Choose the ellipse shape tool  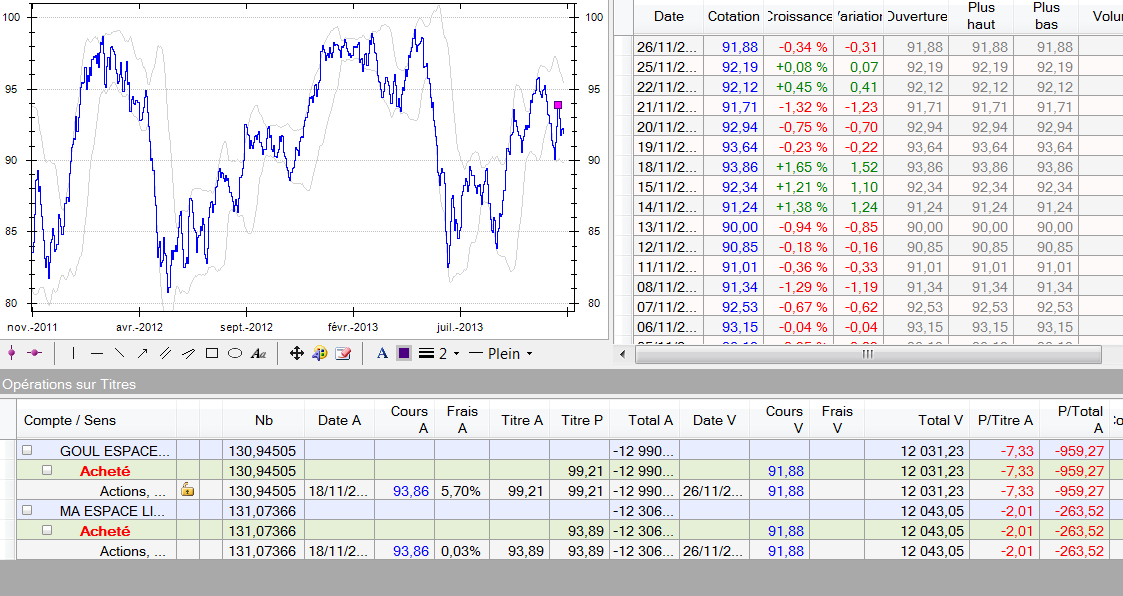[235, 353]
